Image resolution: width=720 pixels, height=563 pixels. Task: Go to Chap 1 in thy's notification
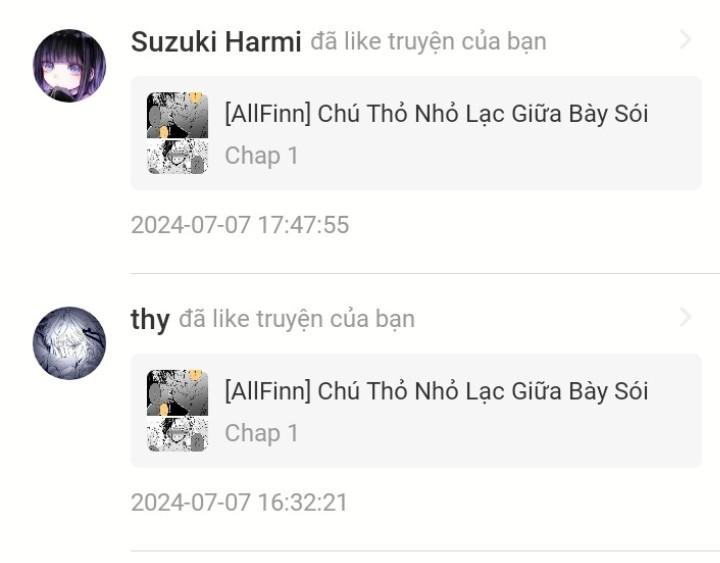tap(261, 433)
